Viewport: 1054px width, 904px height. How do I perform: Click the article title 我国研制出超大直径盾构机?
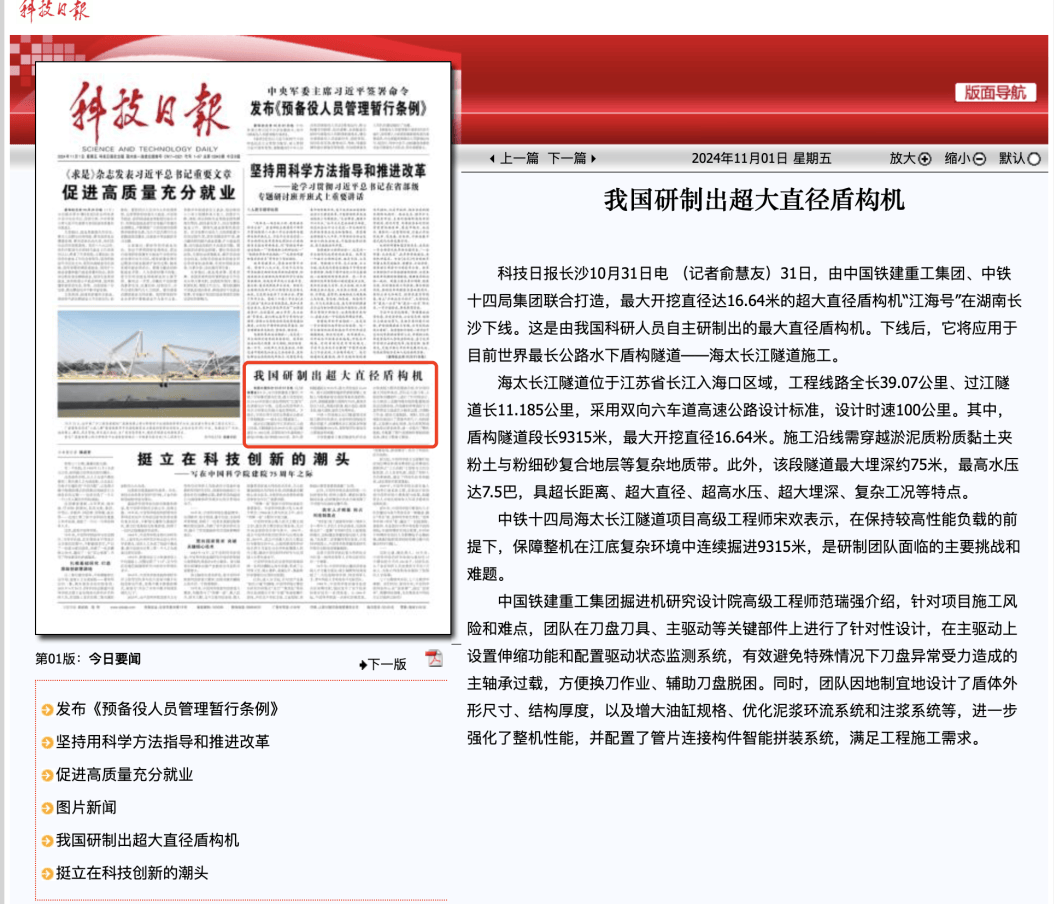pos(754,200)
